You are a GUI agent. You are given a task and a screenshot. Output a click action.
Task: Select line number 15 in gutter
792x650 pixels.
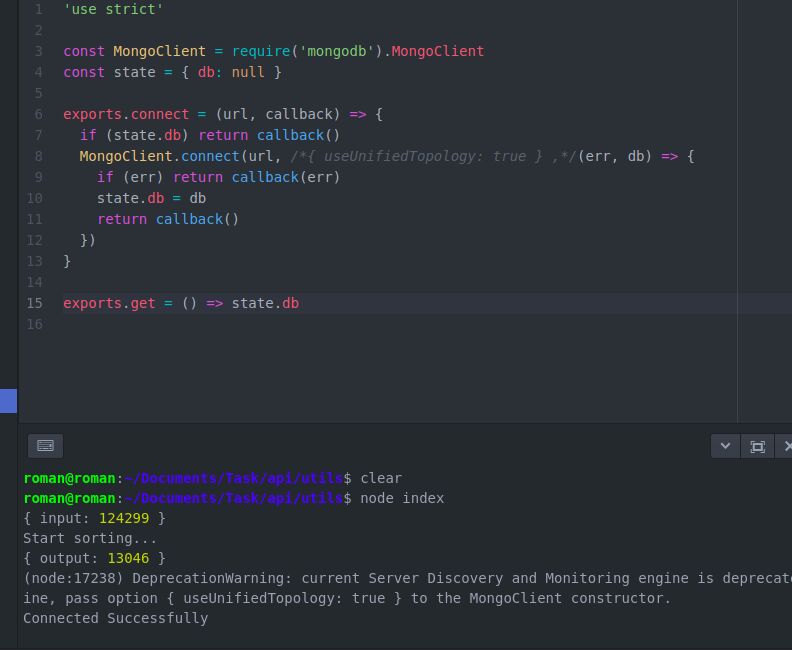(x=34, y=303)
